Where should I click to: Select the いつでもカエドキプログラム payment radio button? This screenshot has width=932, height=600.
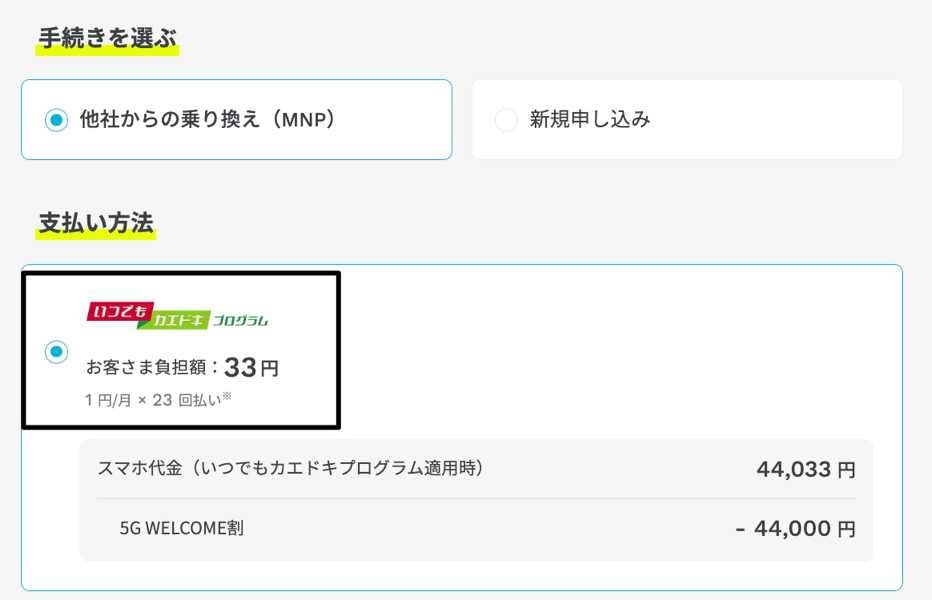[56, 352]
